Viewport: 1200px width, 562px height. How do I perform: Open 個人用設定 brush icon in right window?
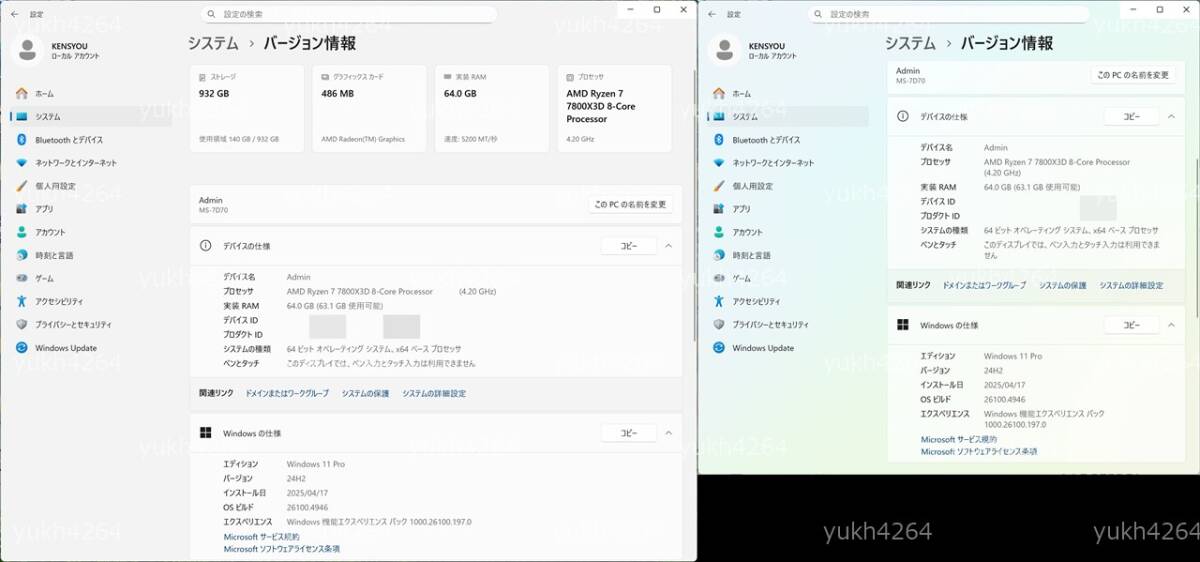coord(718,186)
